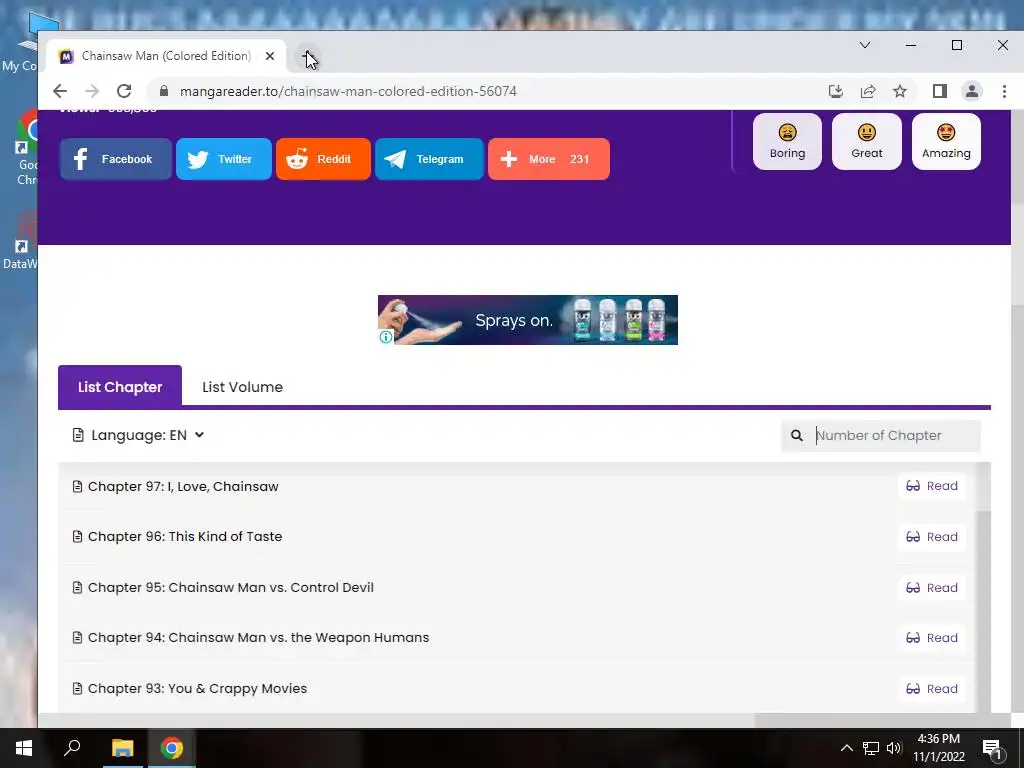
Task: Click the chapter search magnifier icon
Action: point(797,436)
